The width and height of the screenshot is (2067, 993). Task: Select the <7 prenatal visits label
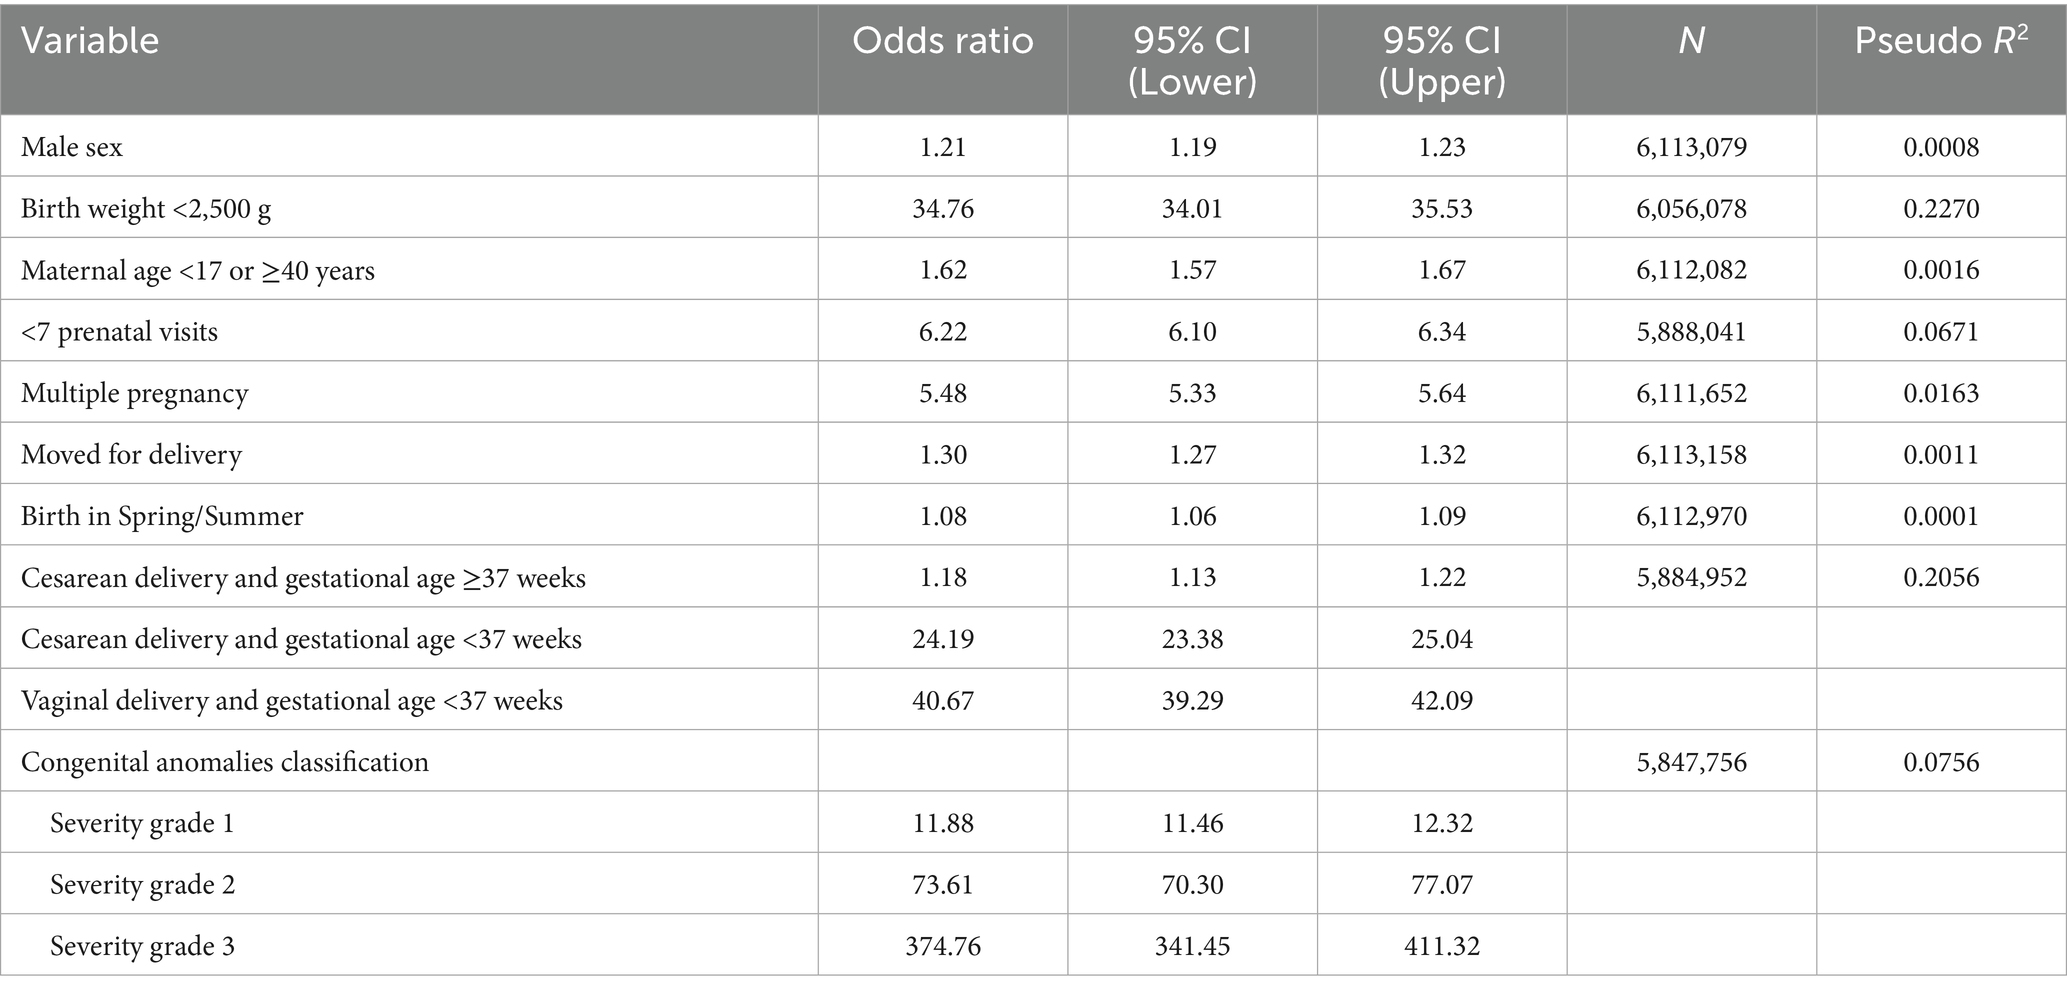120,332
